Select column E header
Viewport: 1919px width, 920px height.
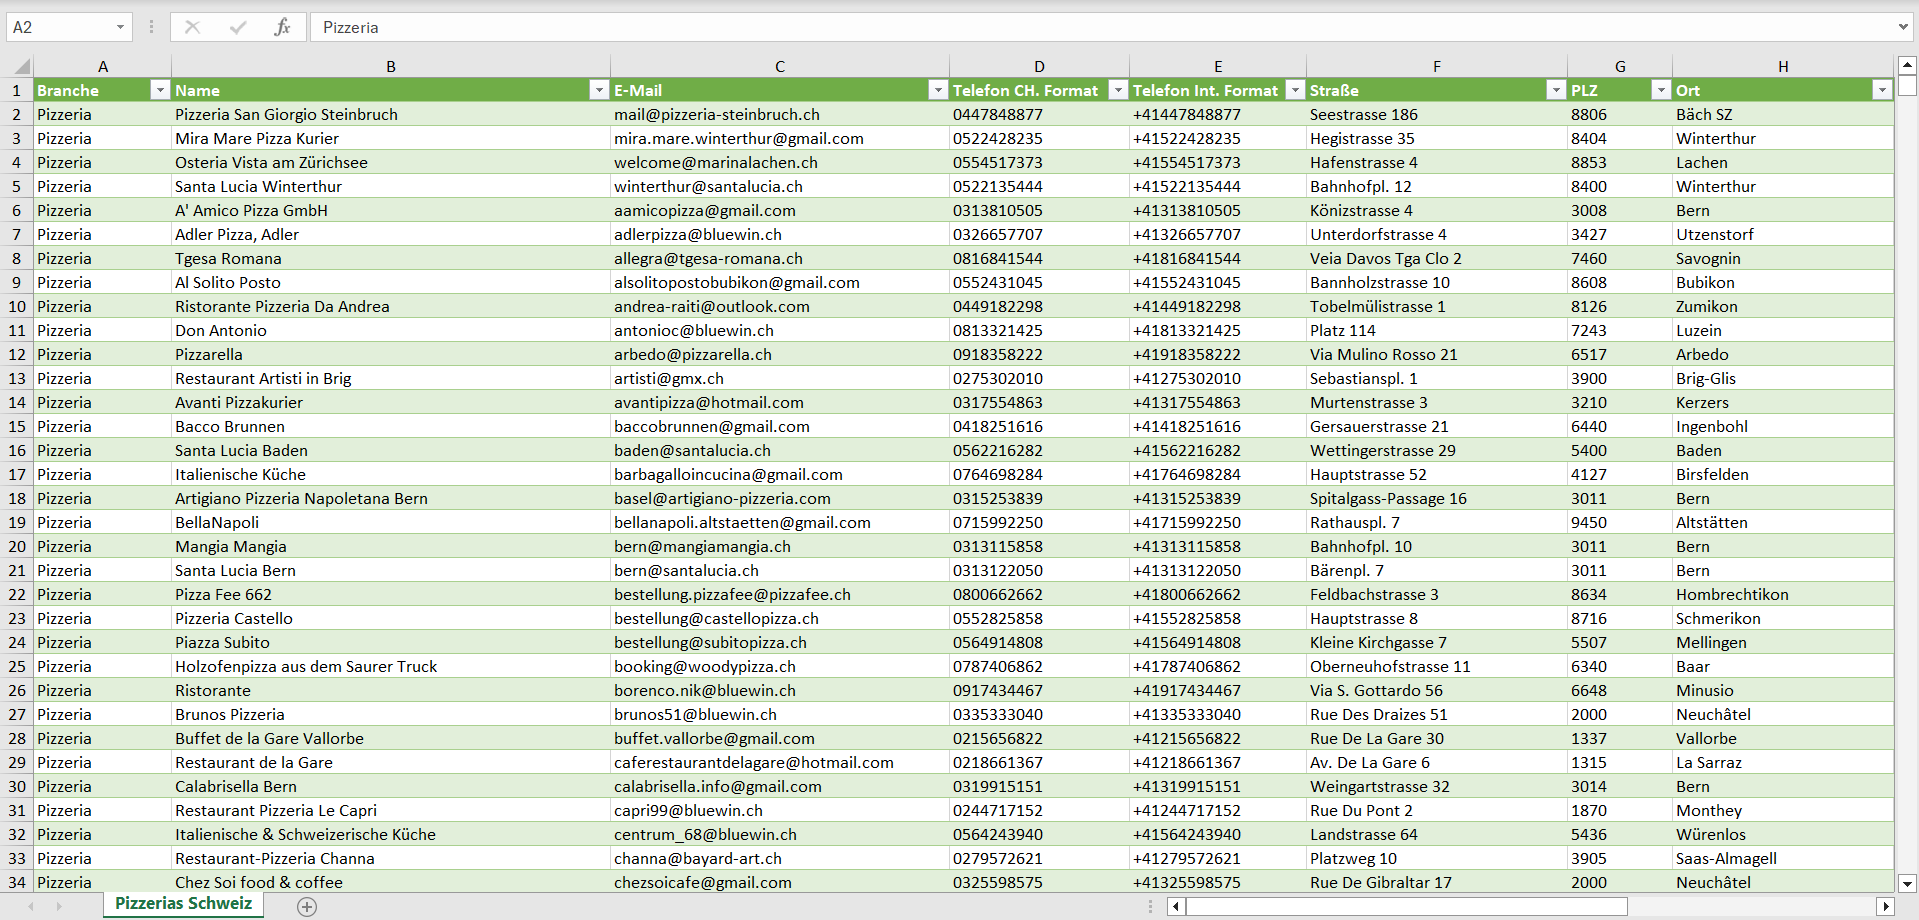(x=1218, y=67)
